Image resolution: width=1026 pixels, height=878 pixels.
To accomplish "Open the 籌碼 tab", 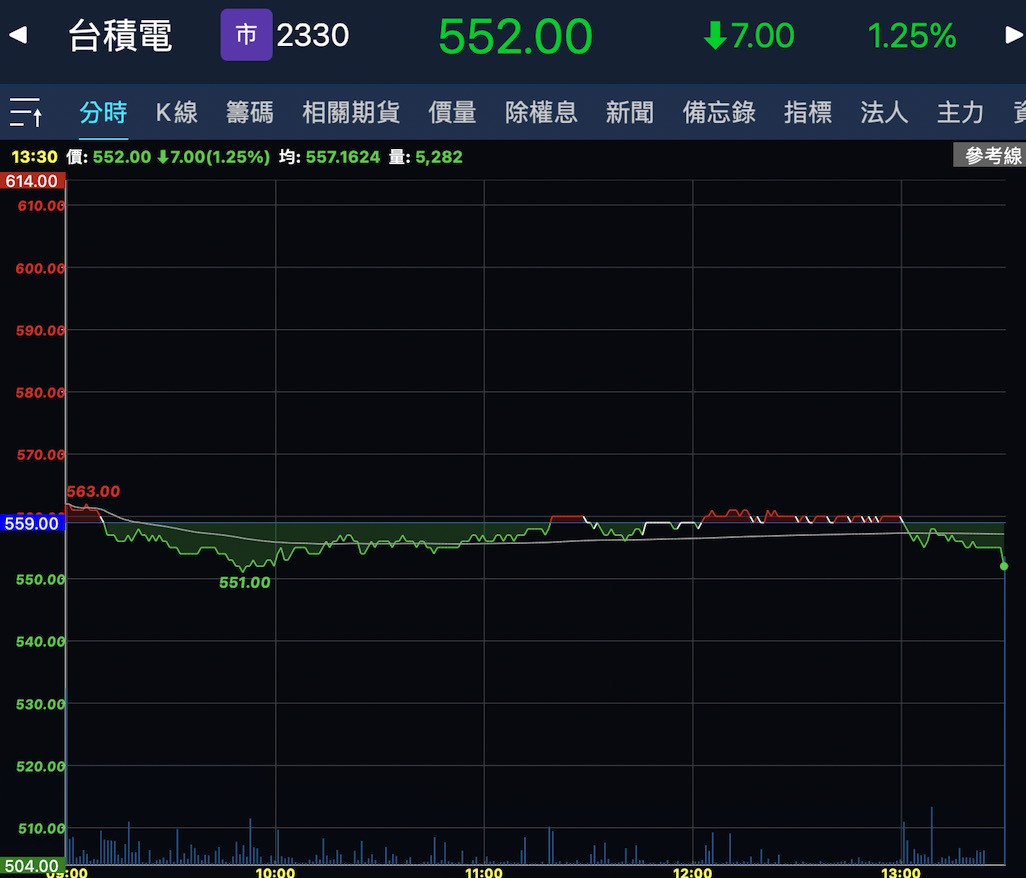I will click(x=250, y=112).
